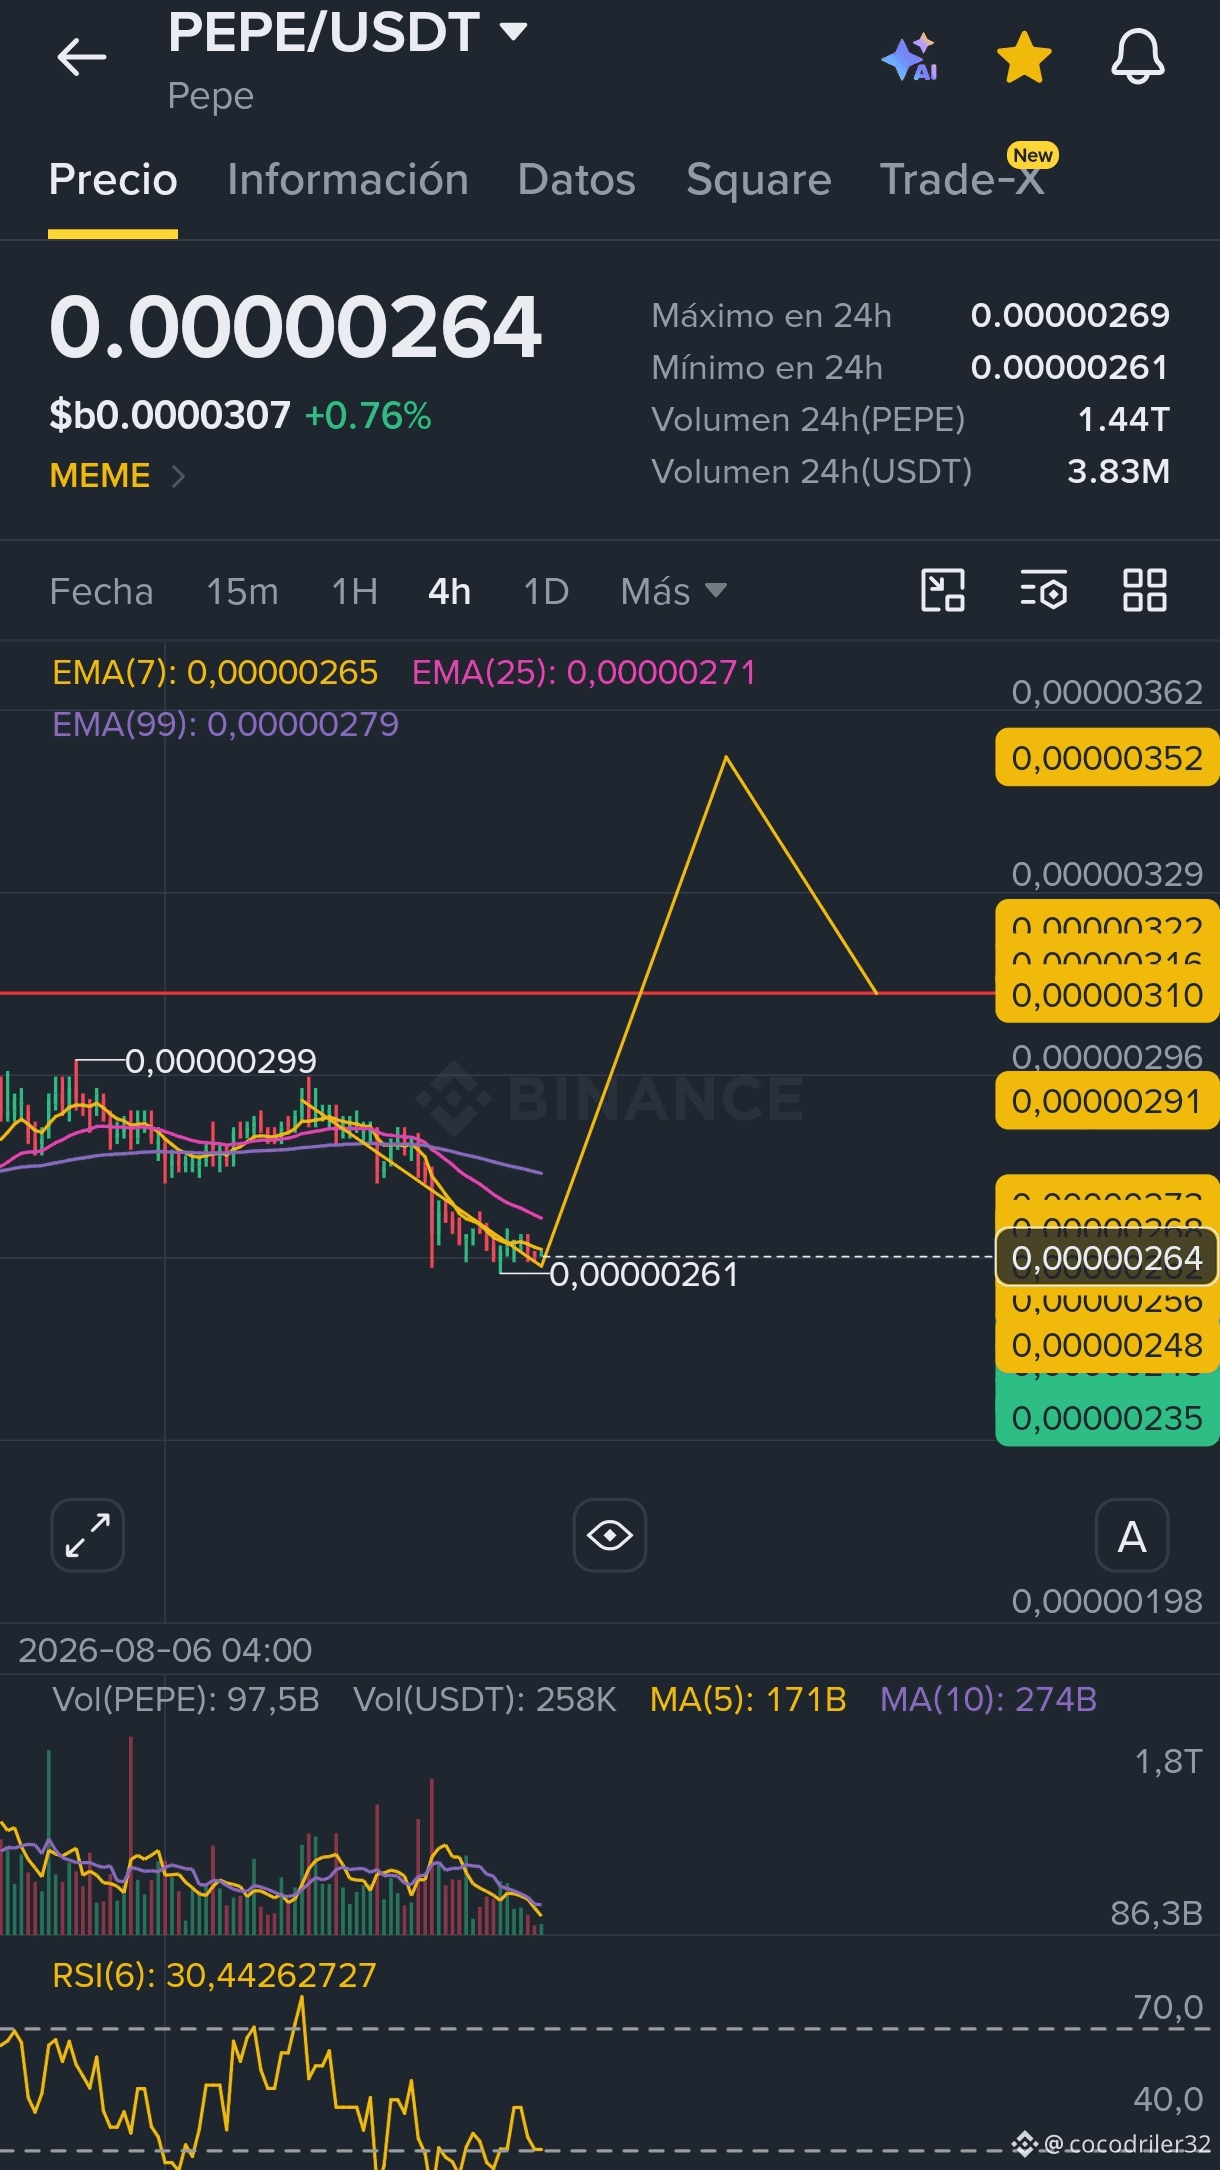
Task: Open the AI sparkle assistant icon
Action: click(x=910, y=58)
